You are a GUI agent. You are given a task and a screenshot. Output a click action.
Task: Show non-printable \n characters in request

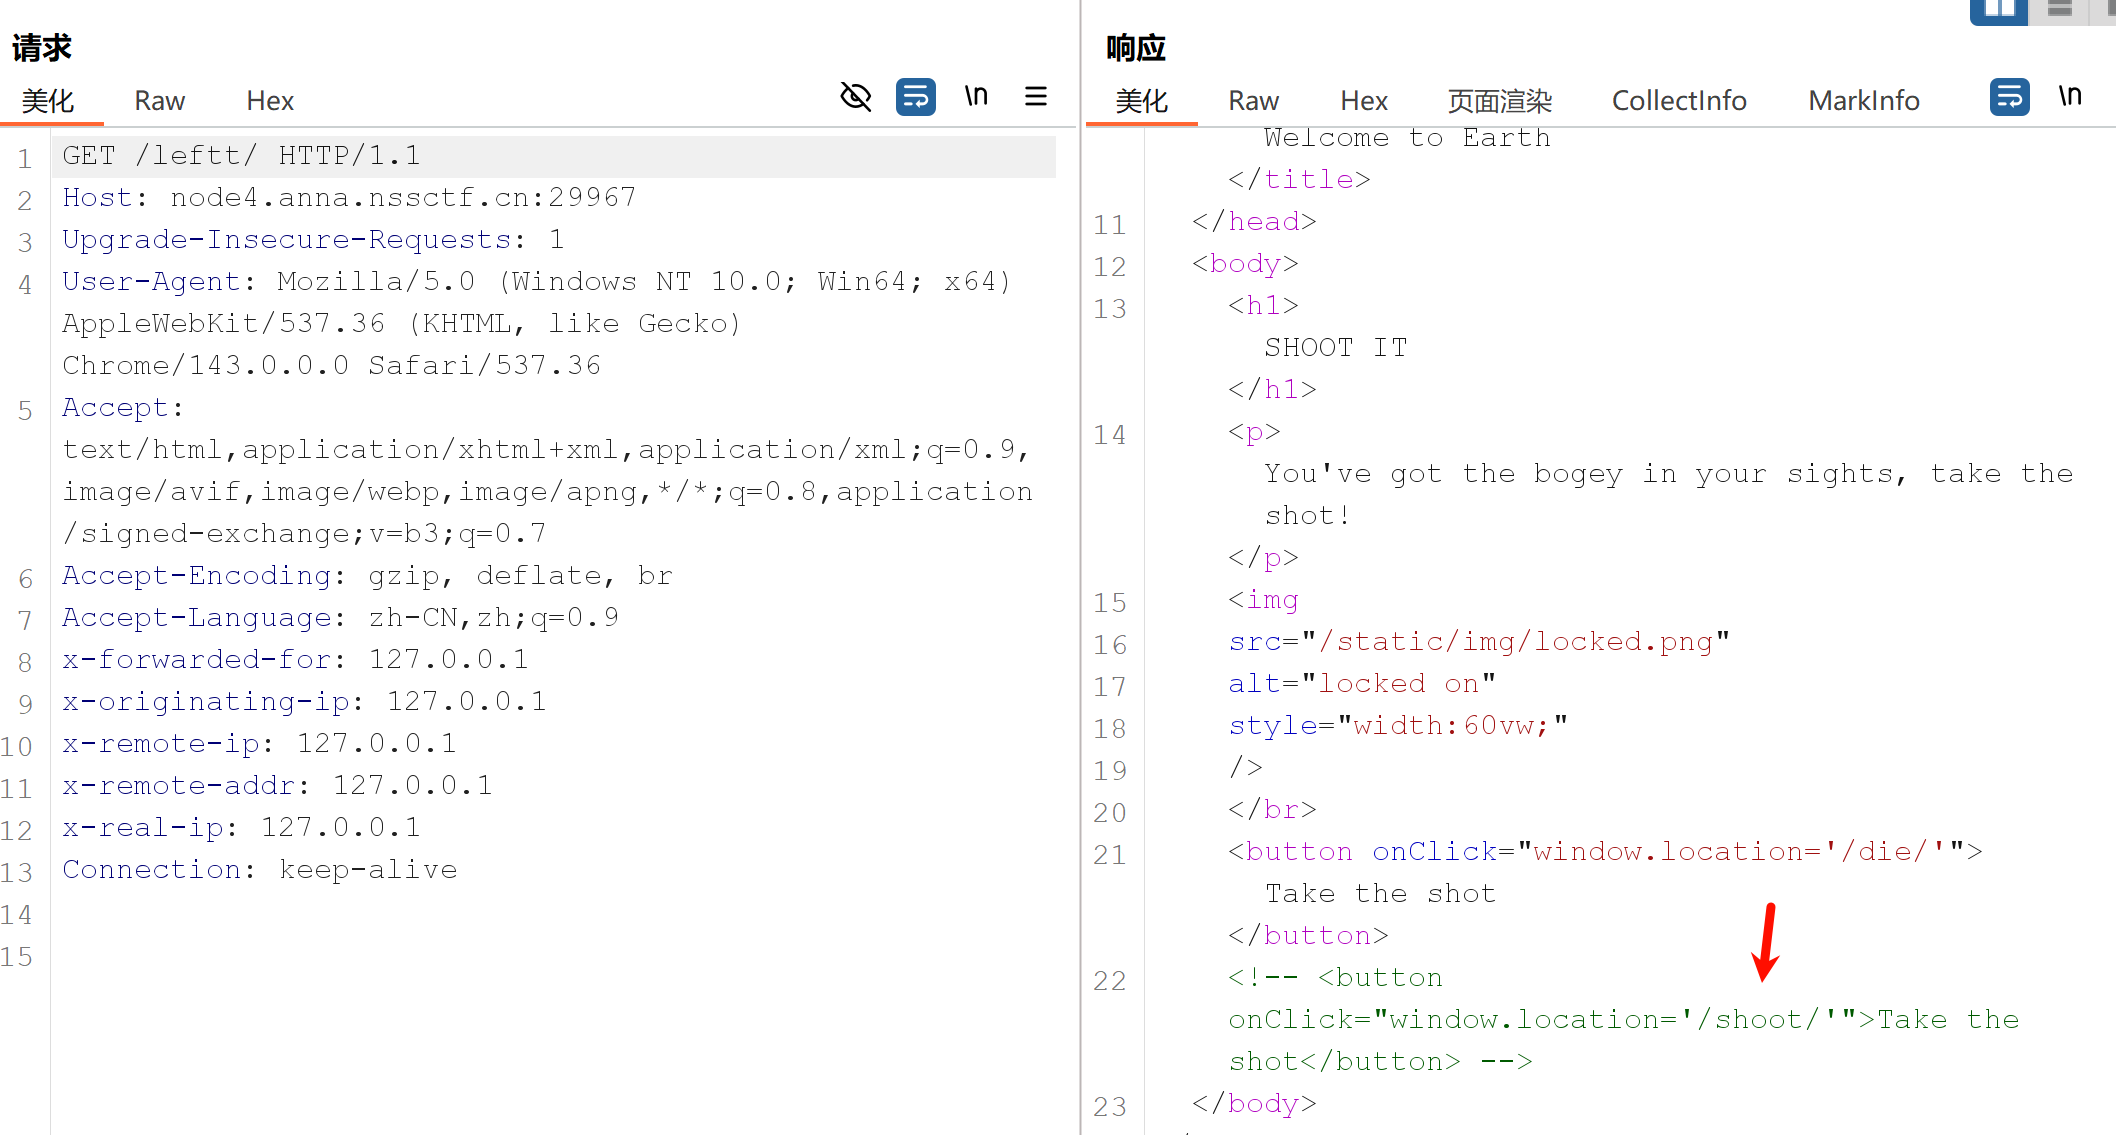976,97
